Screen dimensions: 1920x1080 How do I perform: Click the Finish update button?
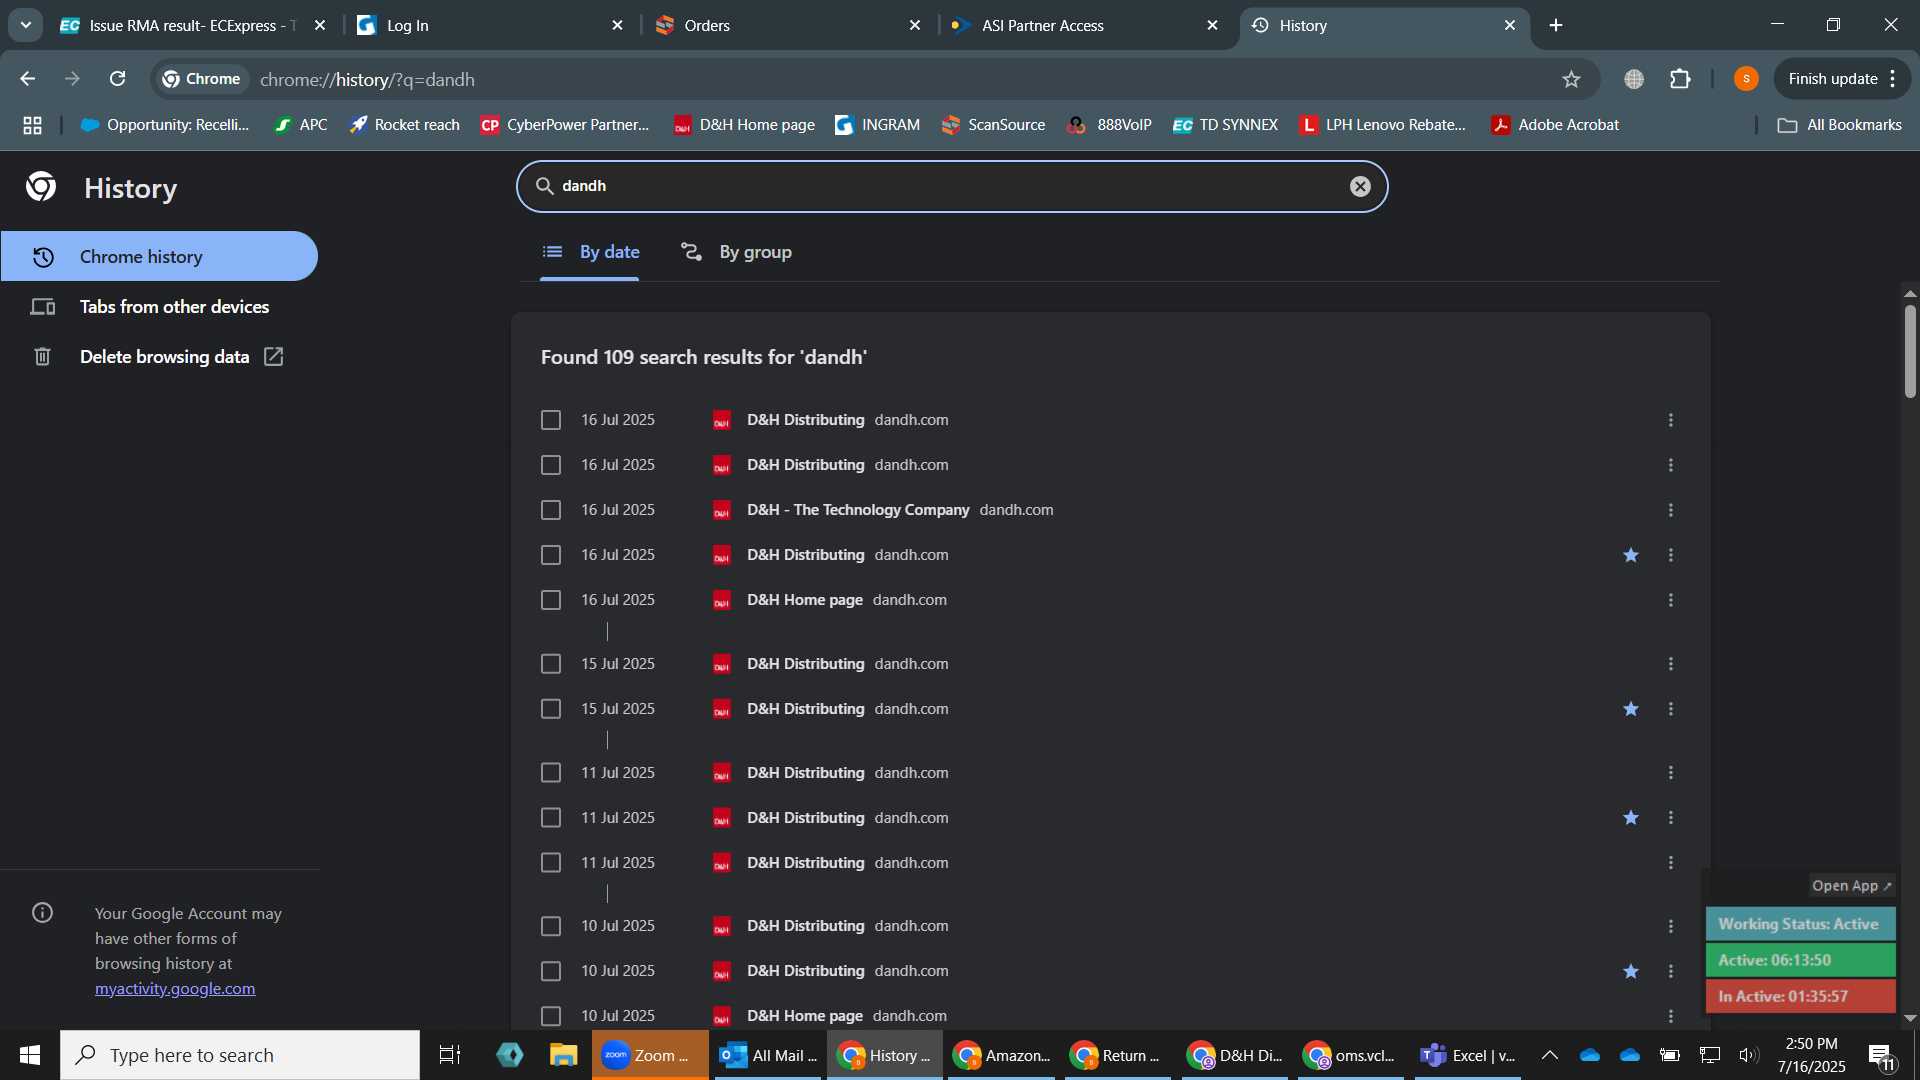tap(1843, 79)
